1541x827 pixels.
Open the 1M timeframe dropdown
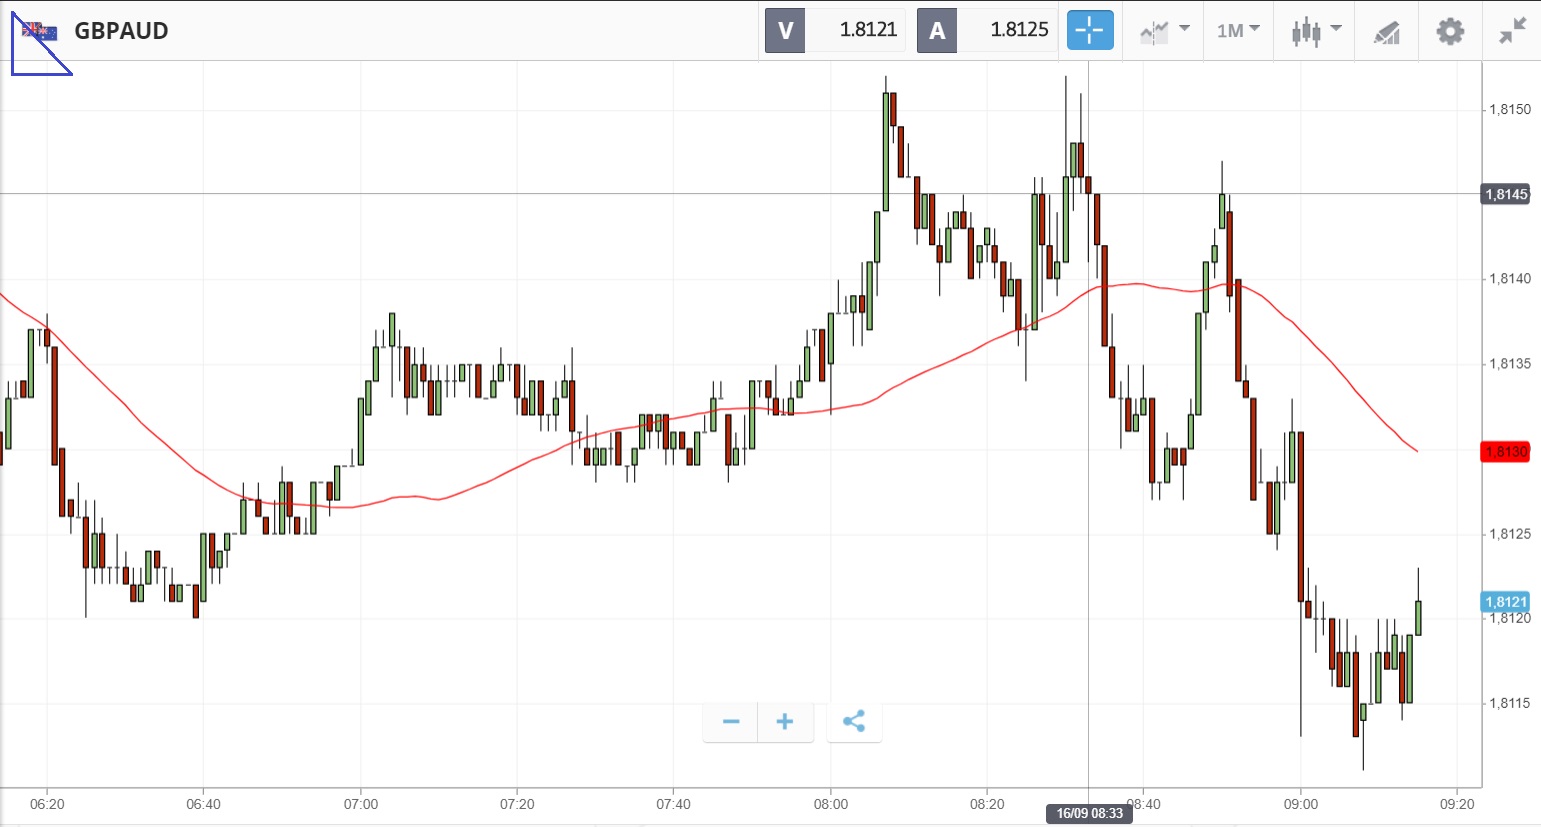[1238, 31]
